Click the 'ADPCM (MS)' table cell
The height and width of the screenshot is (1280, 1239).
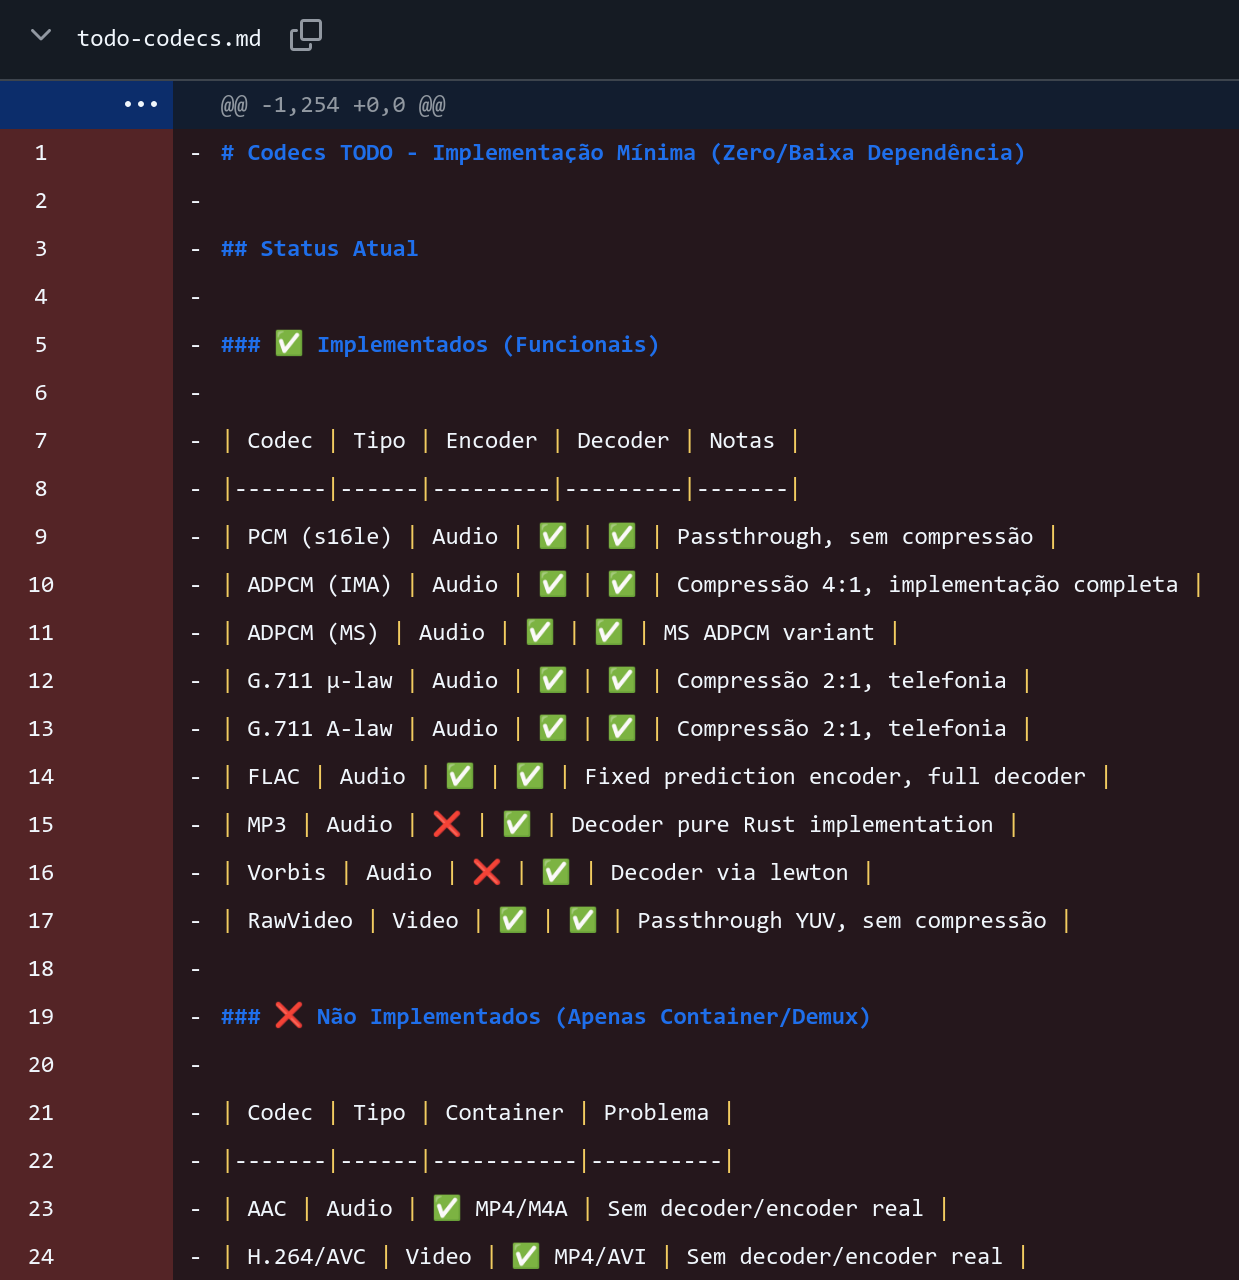[x=313, y=633]
